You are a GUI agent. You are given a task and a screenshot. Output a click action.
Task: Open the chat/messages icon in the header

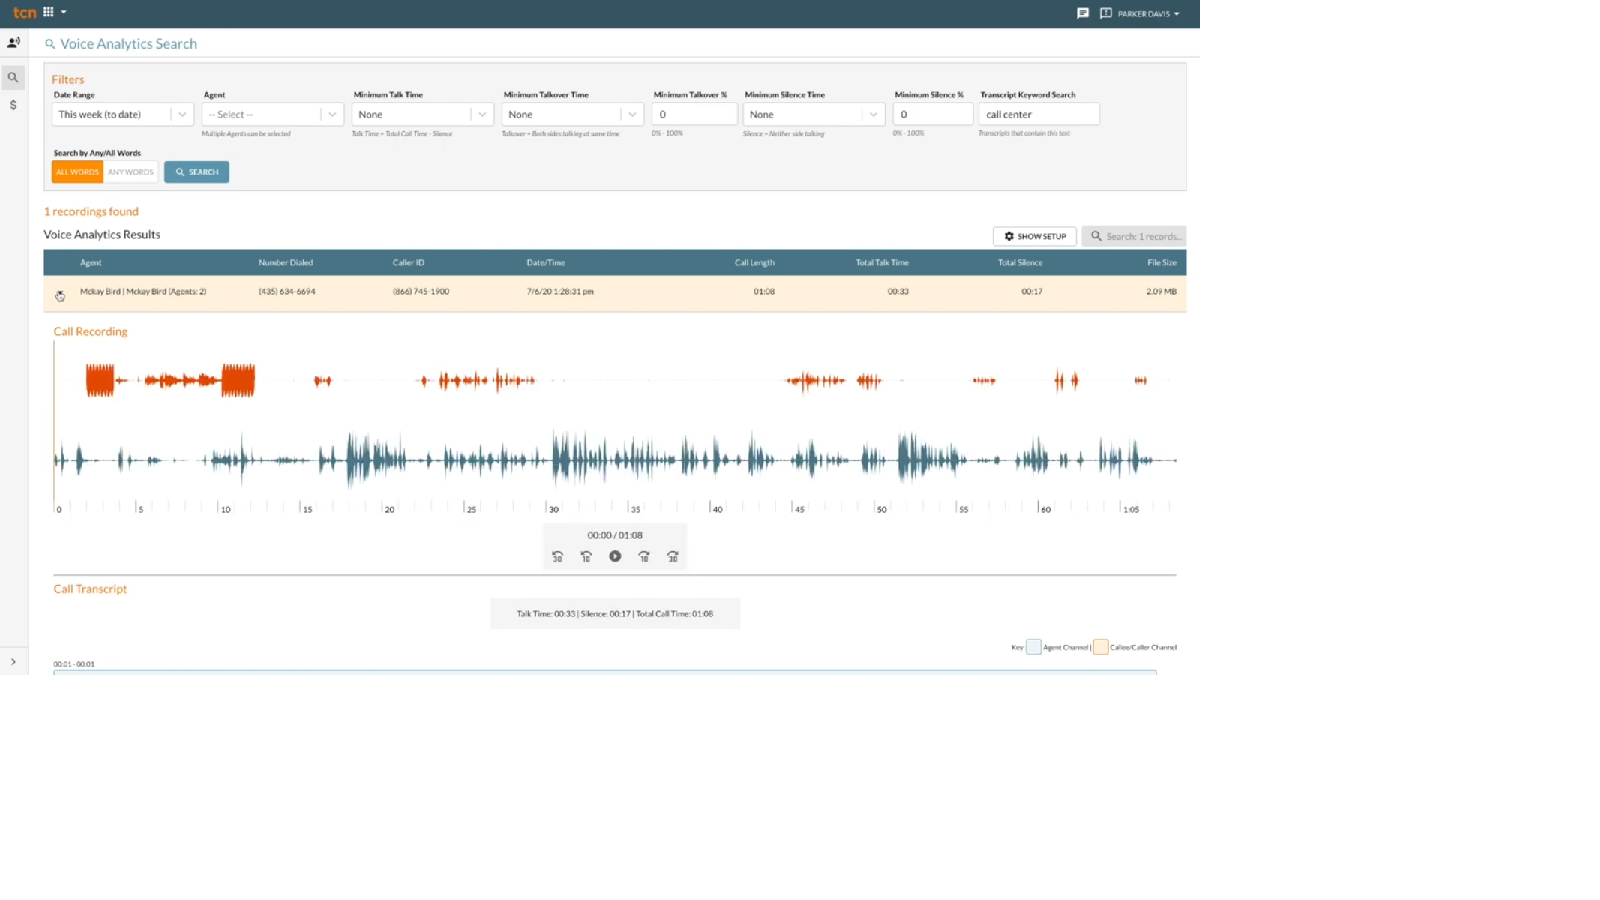tap(1082, 13)
